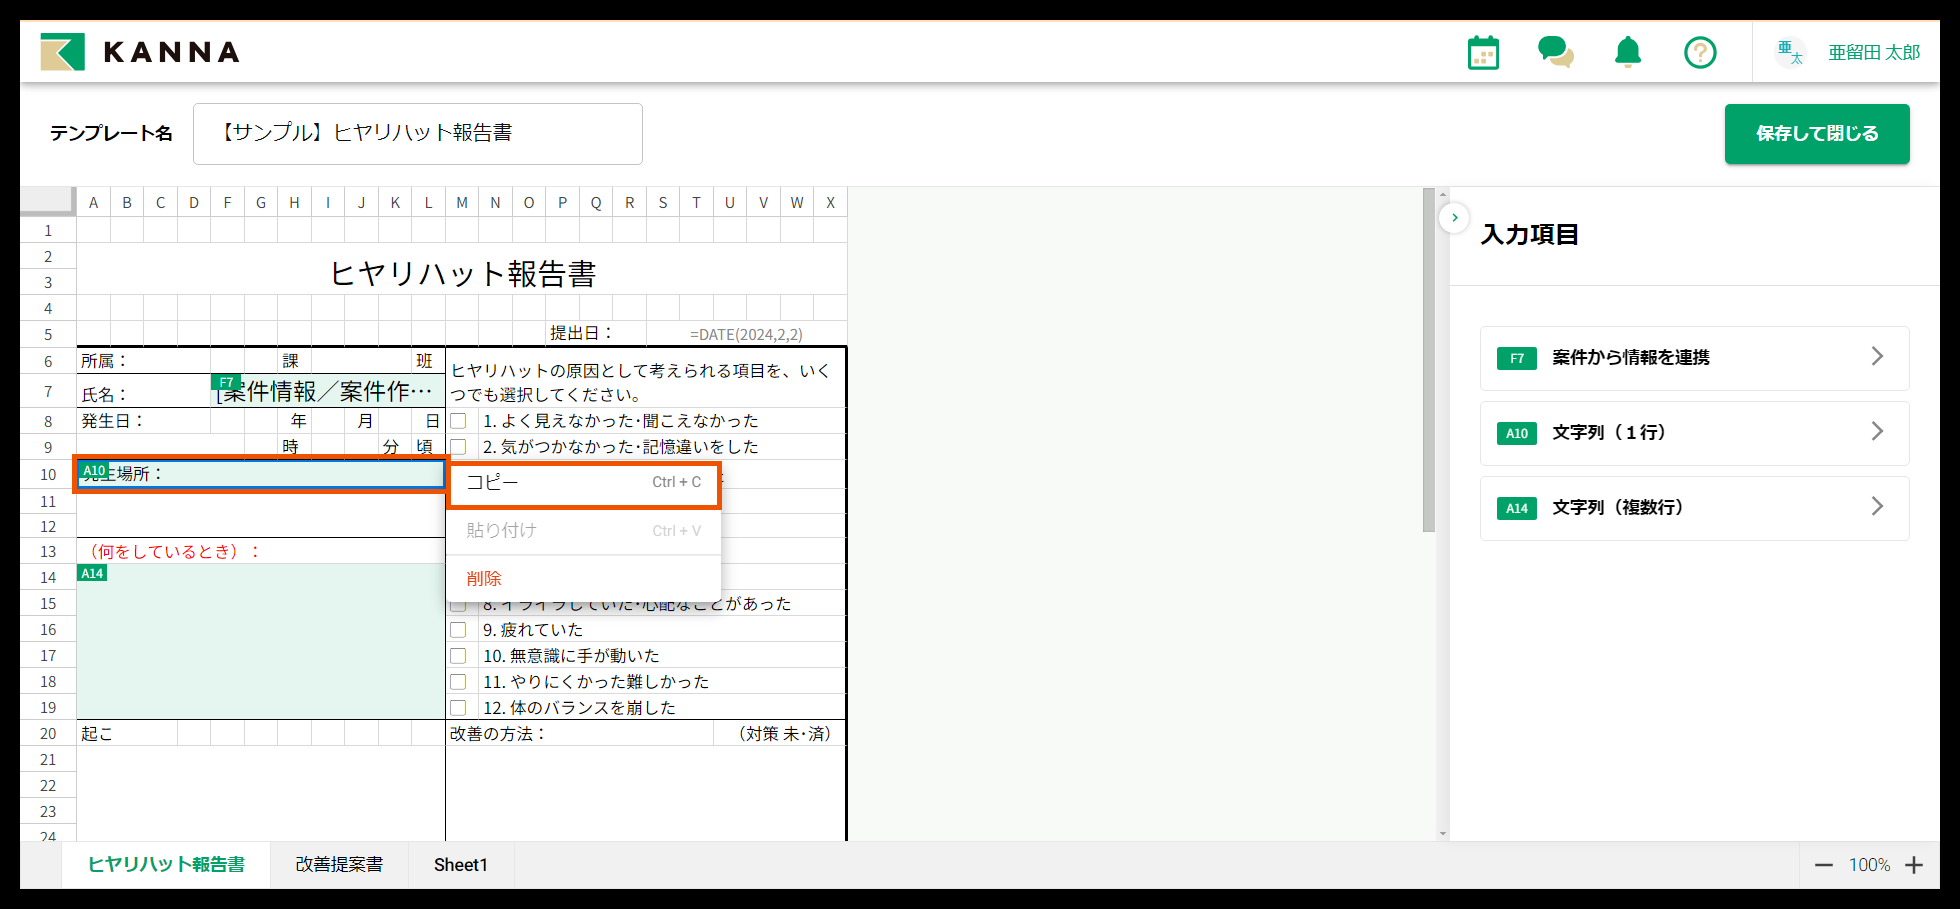Check item 1 よく見えなかった・聞こえなかった
Image resolution: width=1960 pixels, height=909 pixels.
(x=458, y=420)
